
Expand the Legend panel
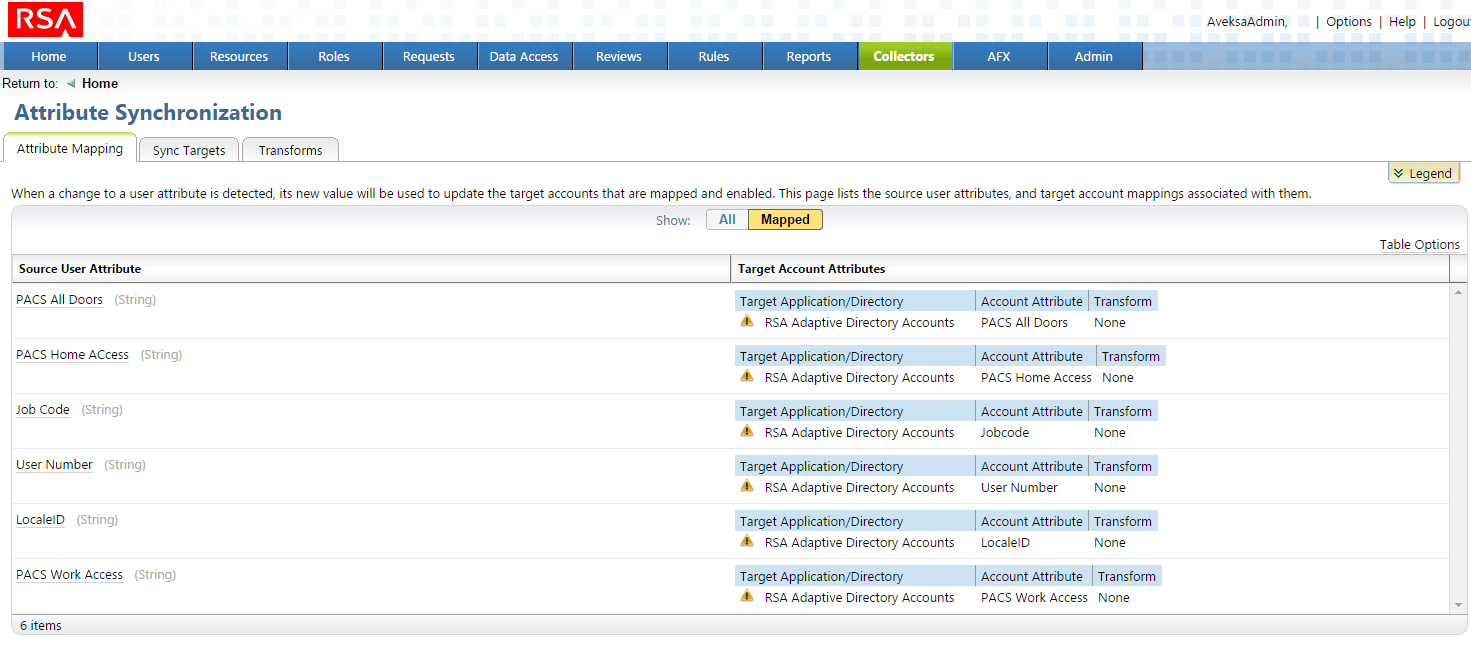1423,173
